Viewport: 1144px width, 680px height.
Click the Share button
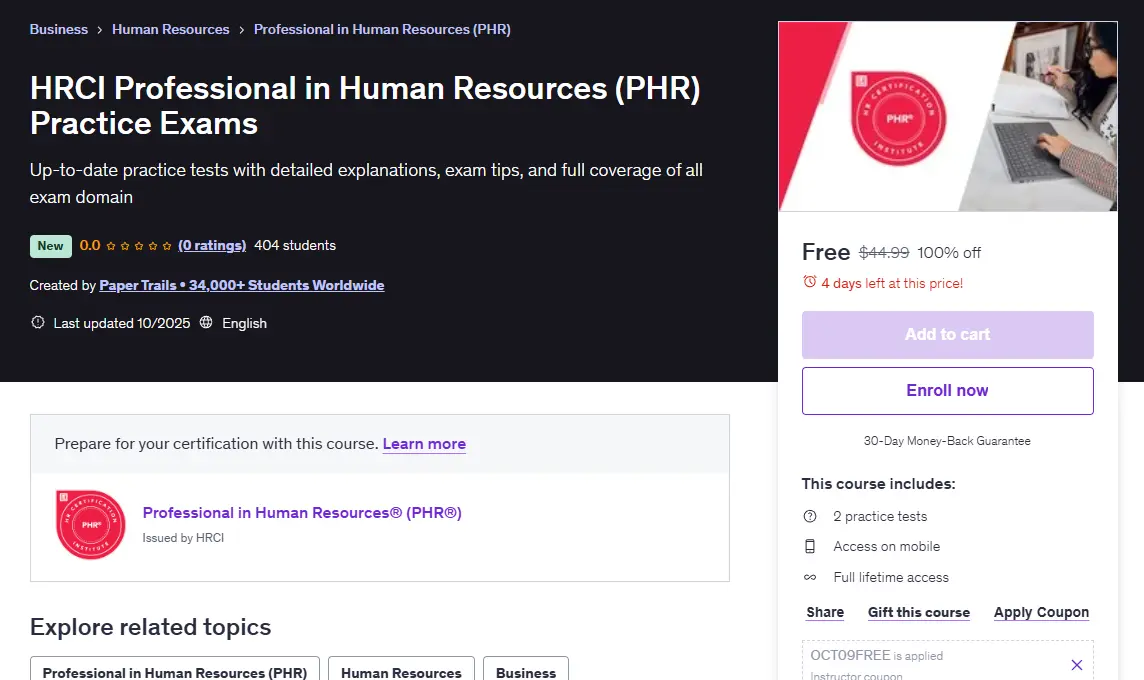tap(825, 612)
